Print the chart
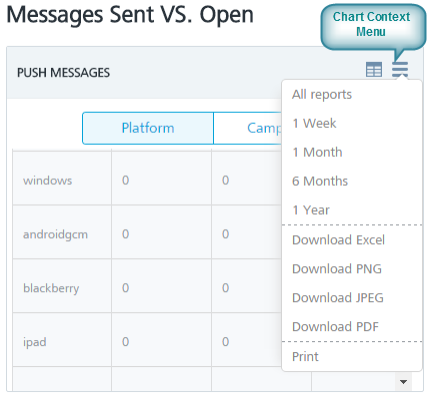 305,357
